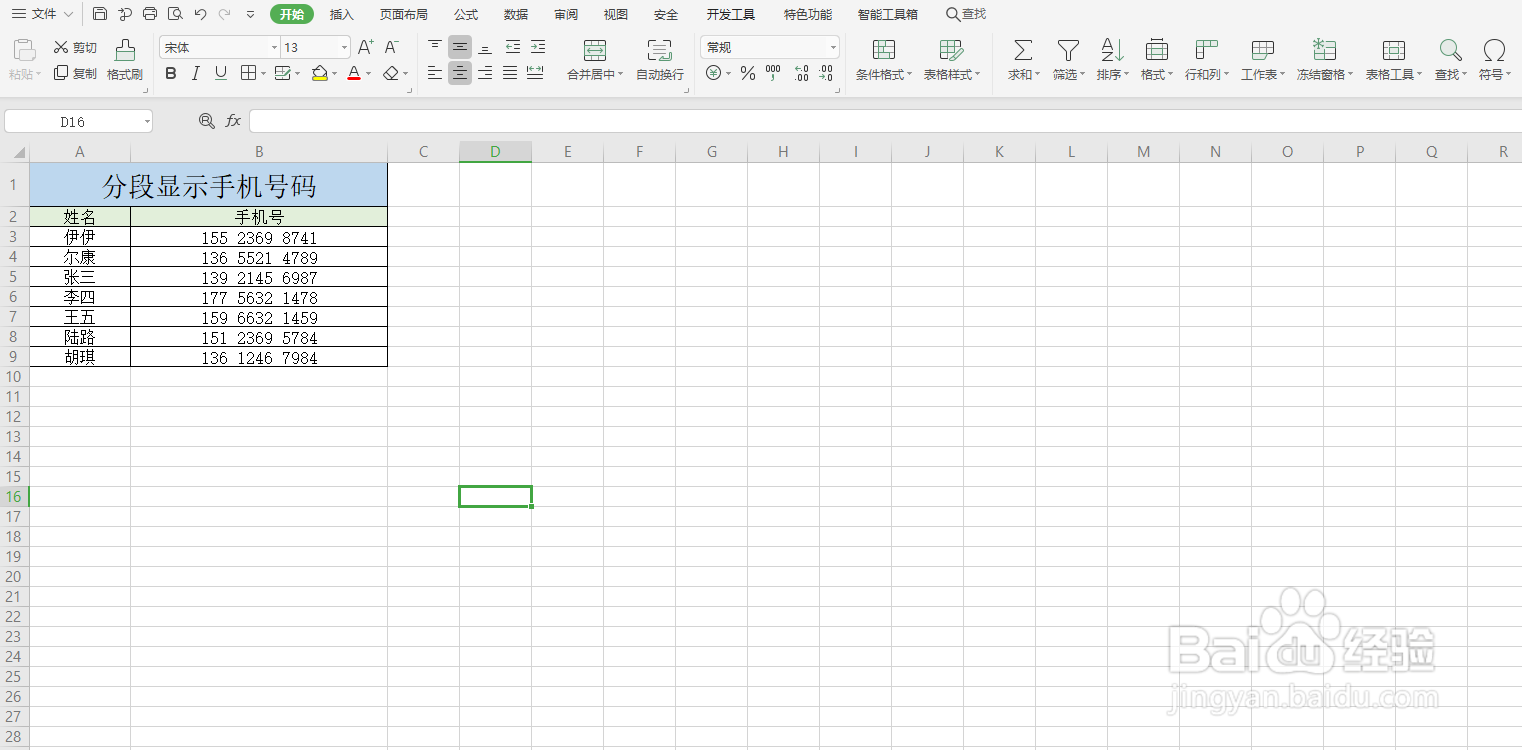Toggle Italic formatting
The image size is (1522, 750).
(196, 73)
